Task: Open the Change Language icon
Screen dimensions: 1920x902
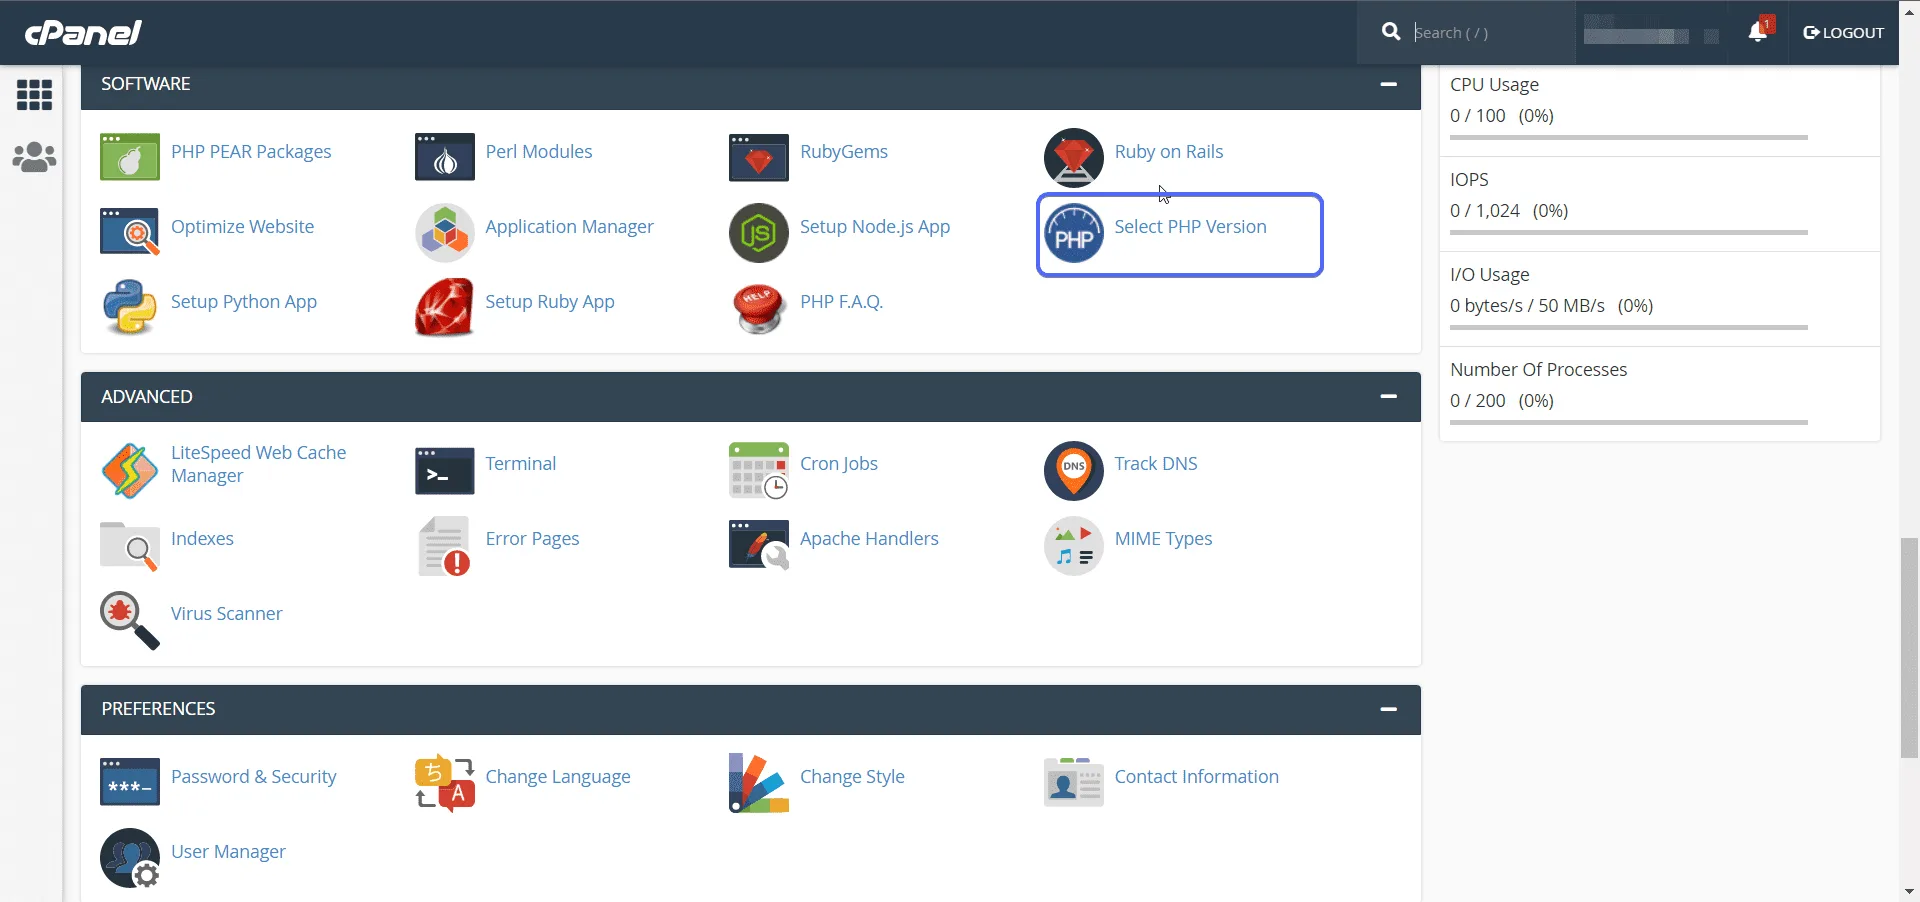Action: pos(444,783)
